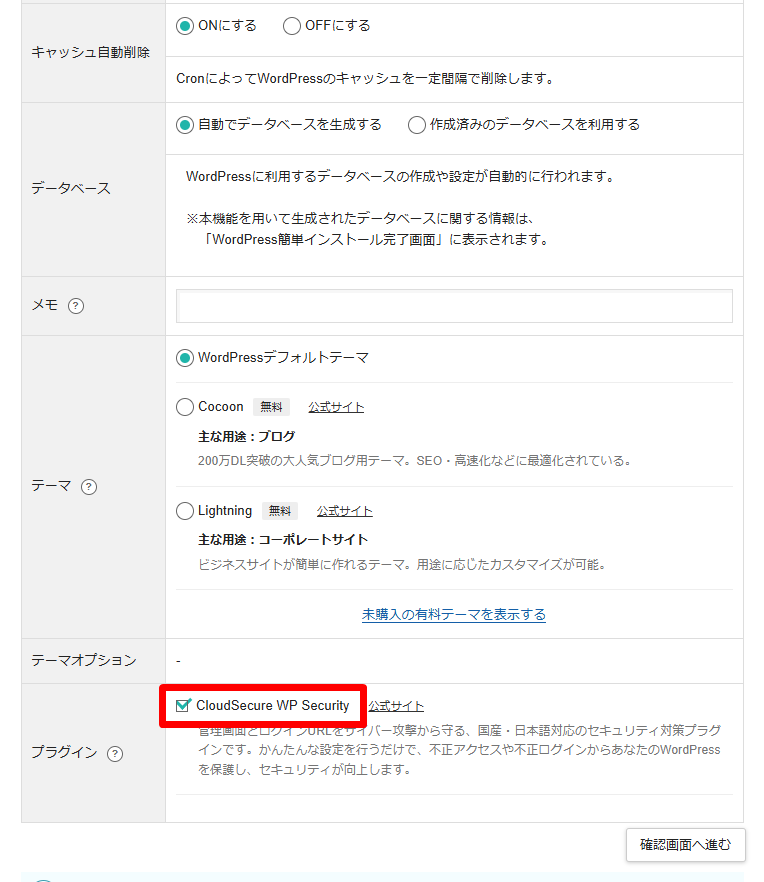The width and height of the screenshot is (764, 882).
Task: Click the help icon beside テーマ
Action: coord(89,487)
